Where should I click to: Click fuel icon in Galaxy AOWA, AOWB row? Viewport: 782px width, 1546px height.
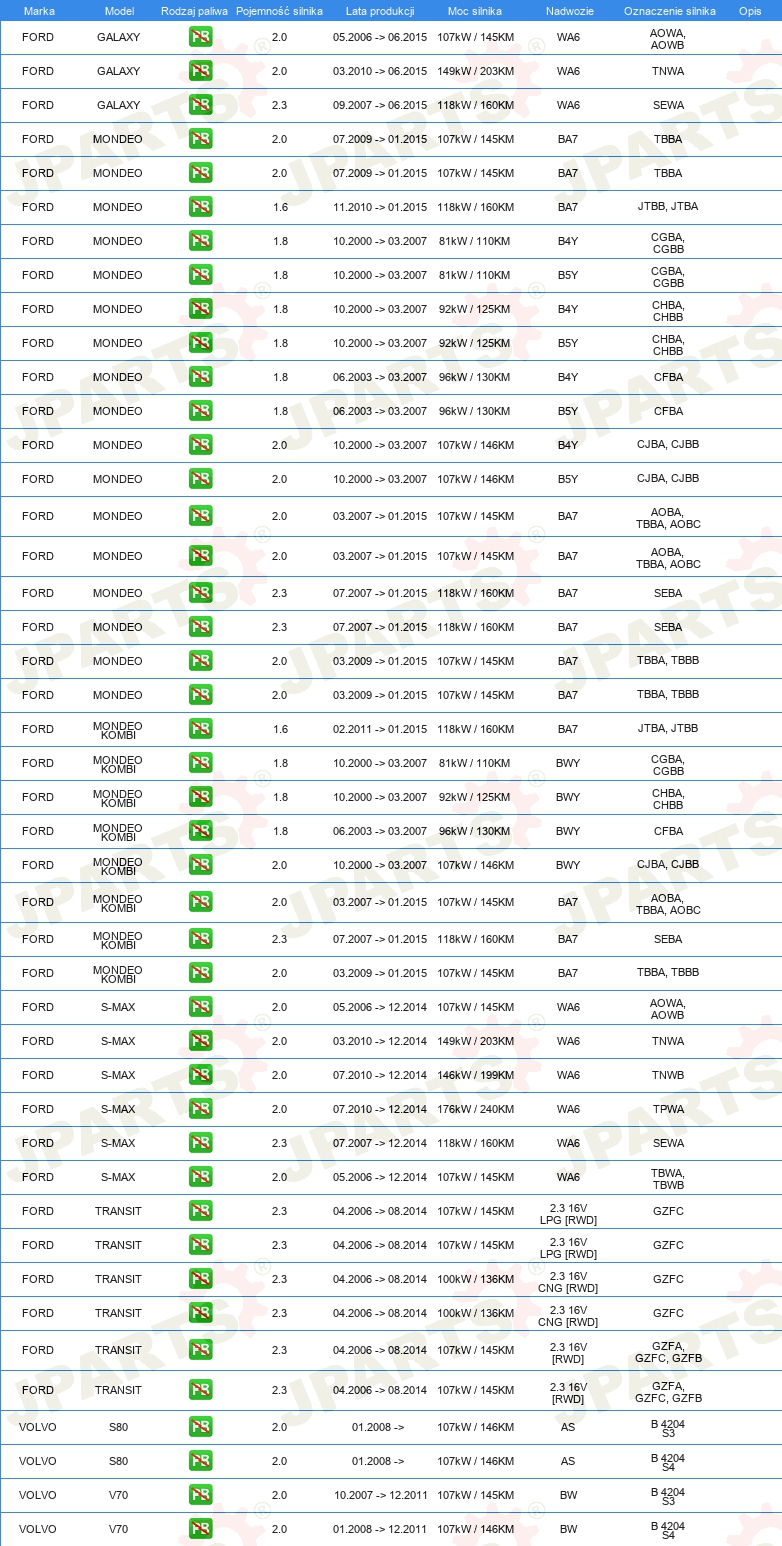[201, 37]
